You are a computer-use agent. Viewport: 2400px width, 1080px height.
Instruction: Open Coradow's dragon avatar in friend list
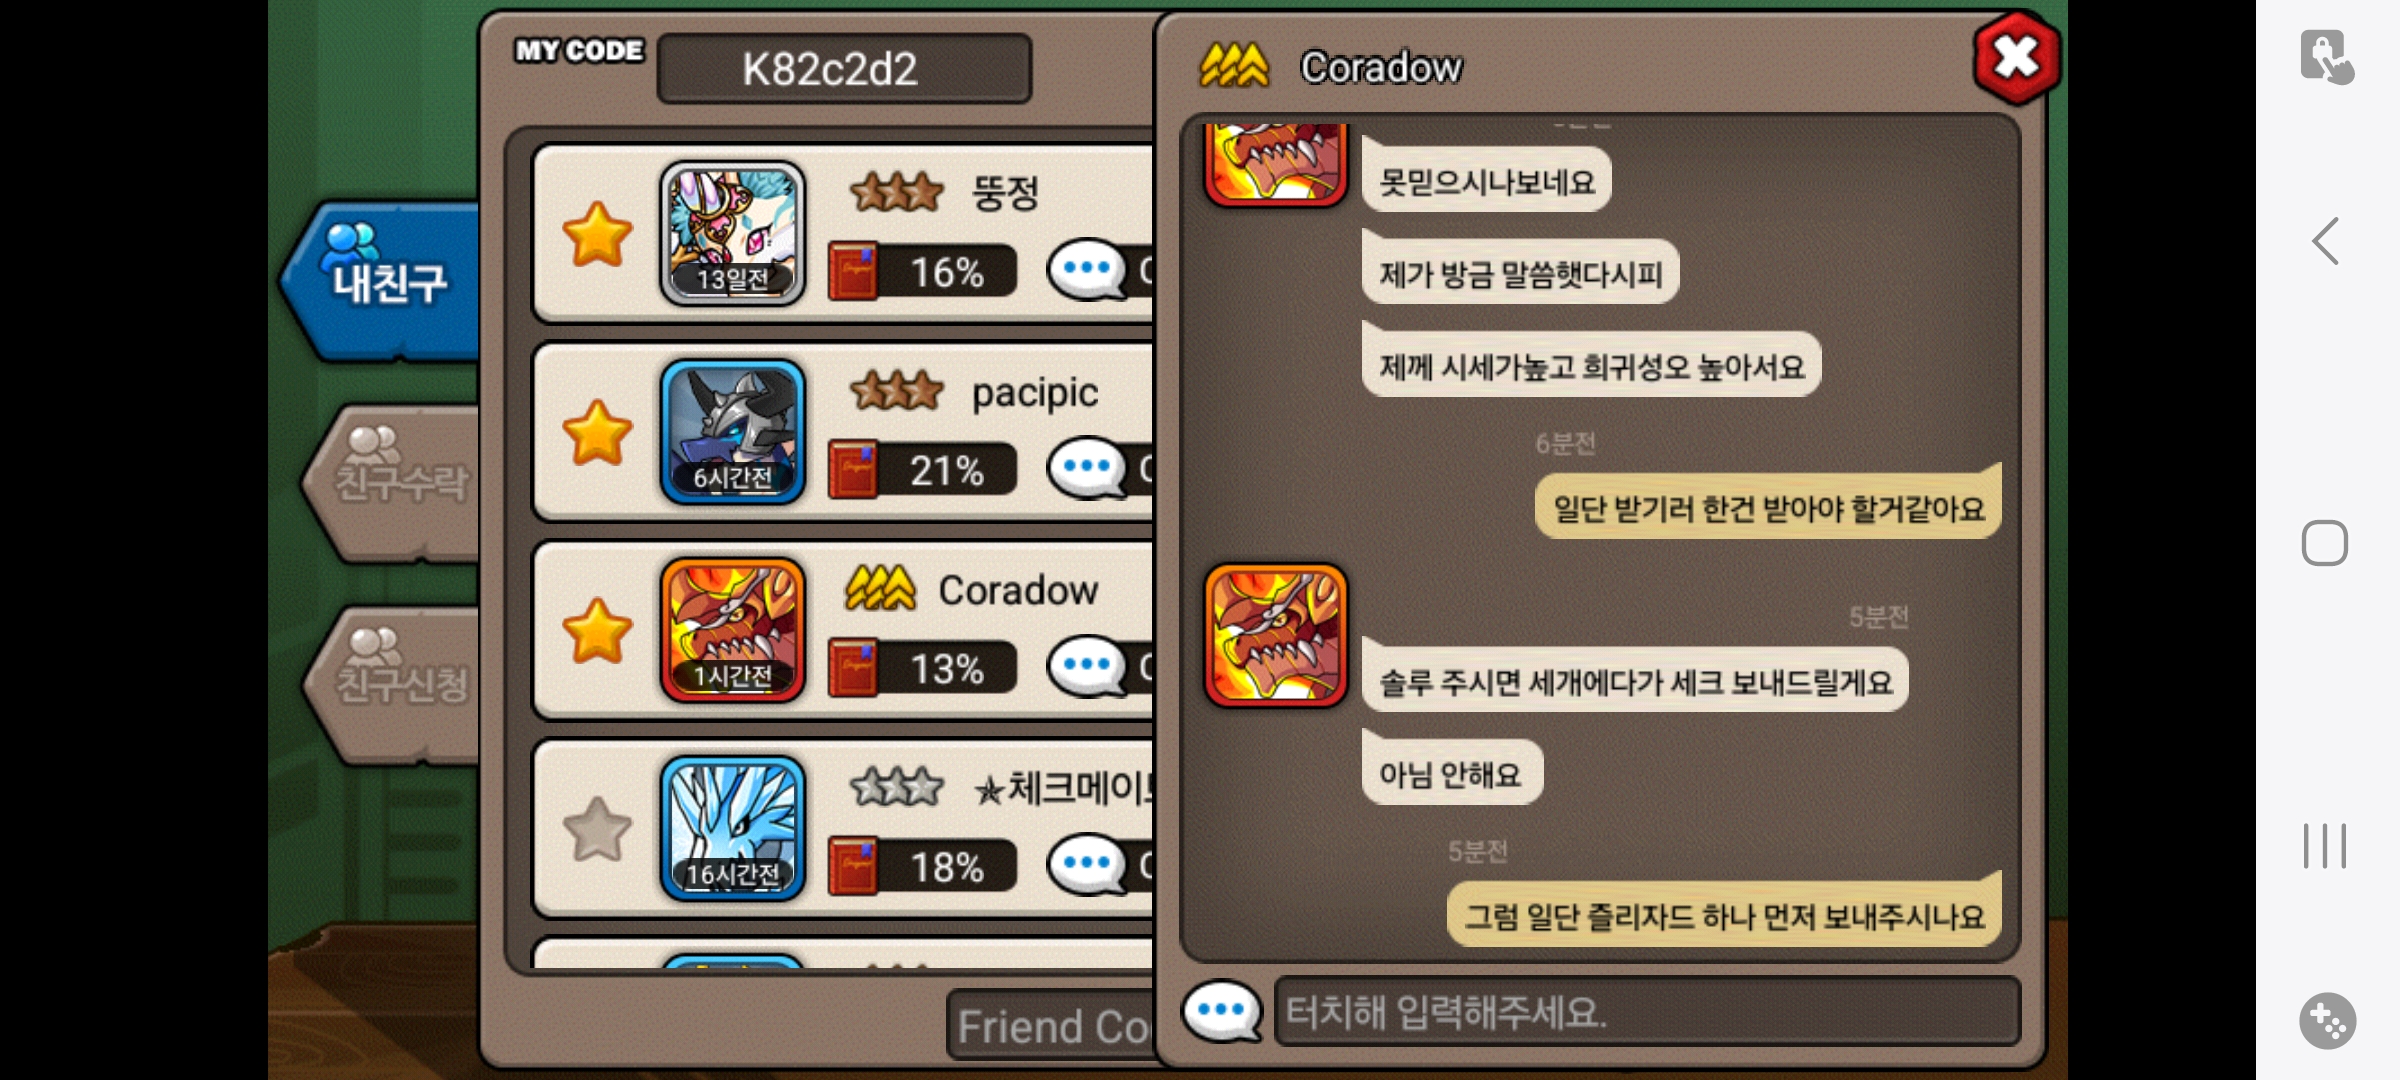click(x=733, y=630)
